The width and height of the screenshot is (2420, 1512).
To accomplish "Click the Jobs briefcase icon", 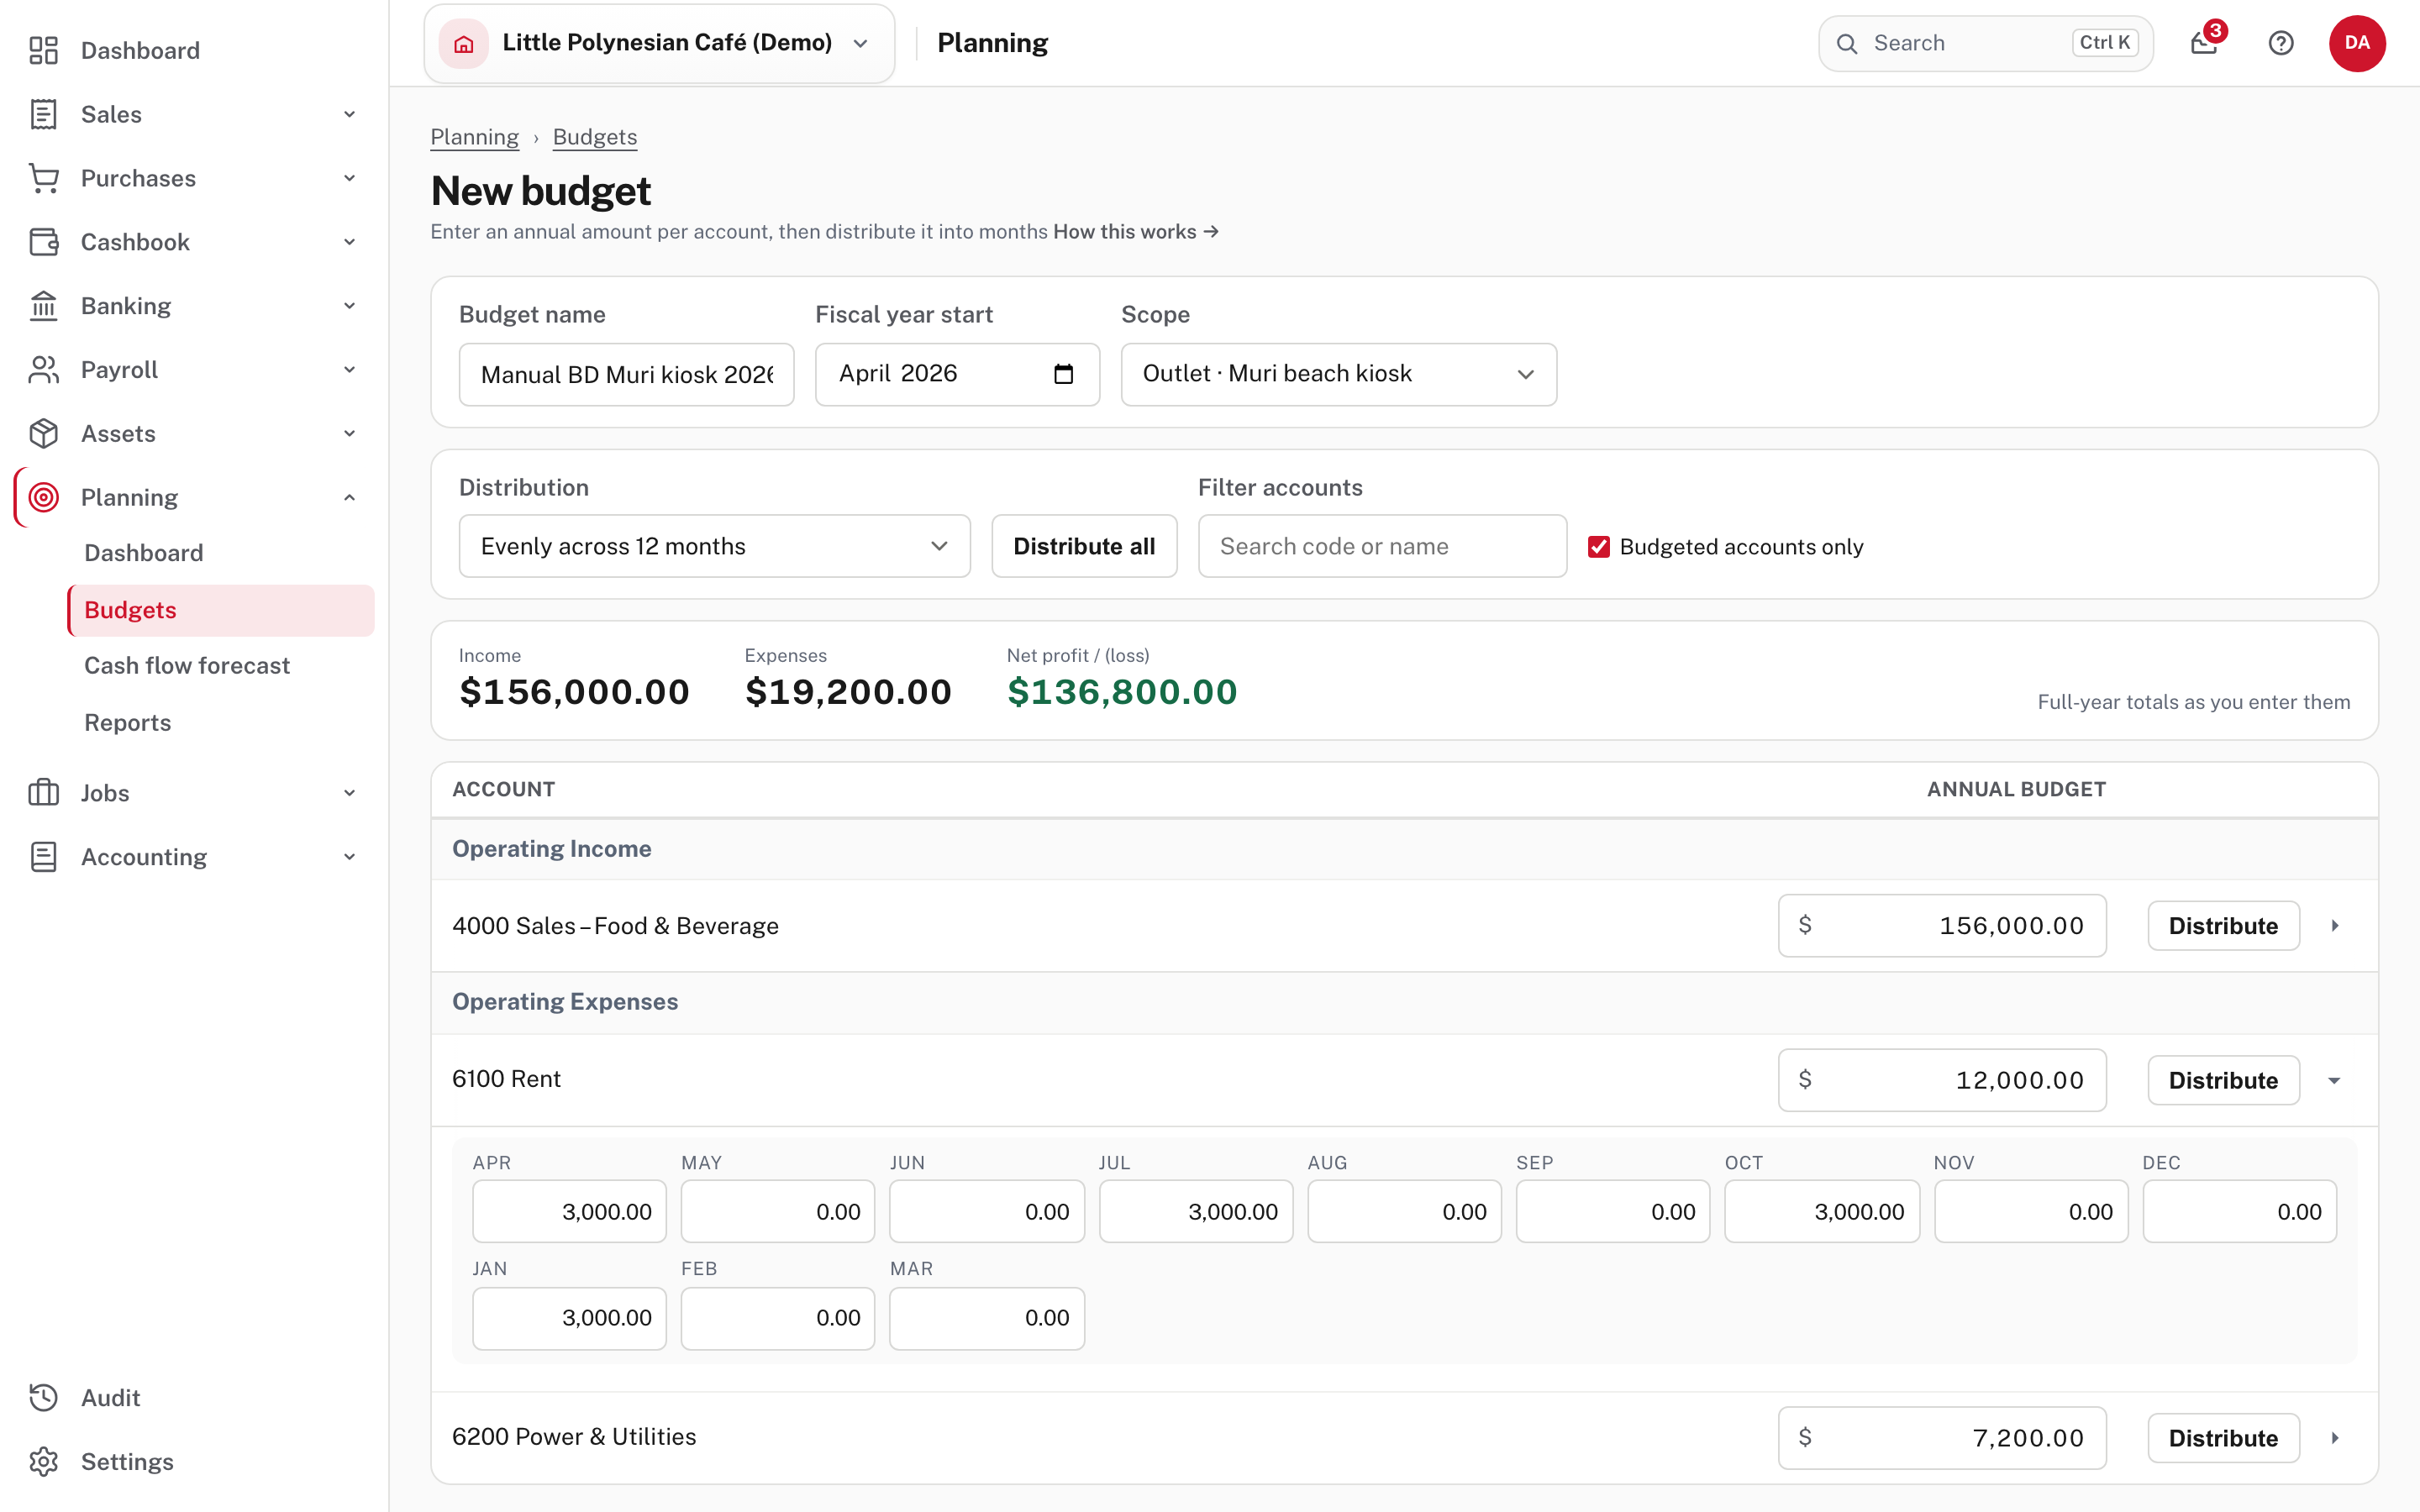I will point(43,793).
